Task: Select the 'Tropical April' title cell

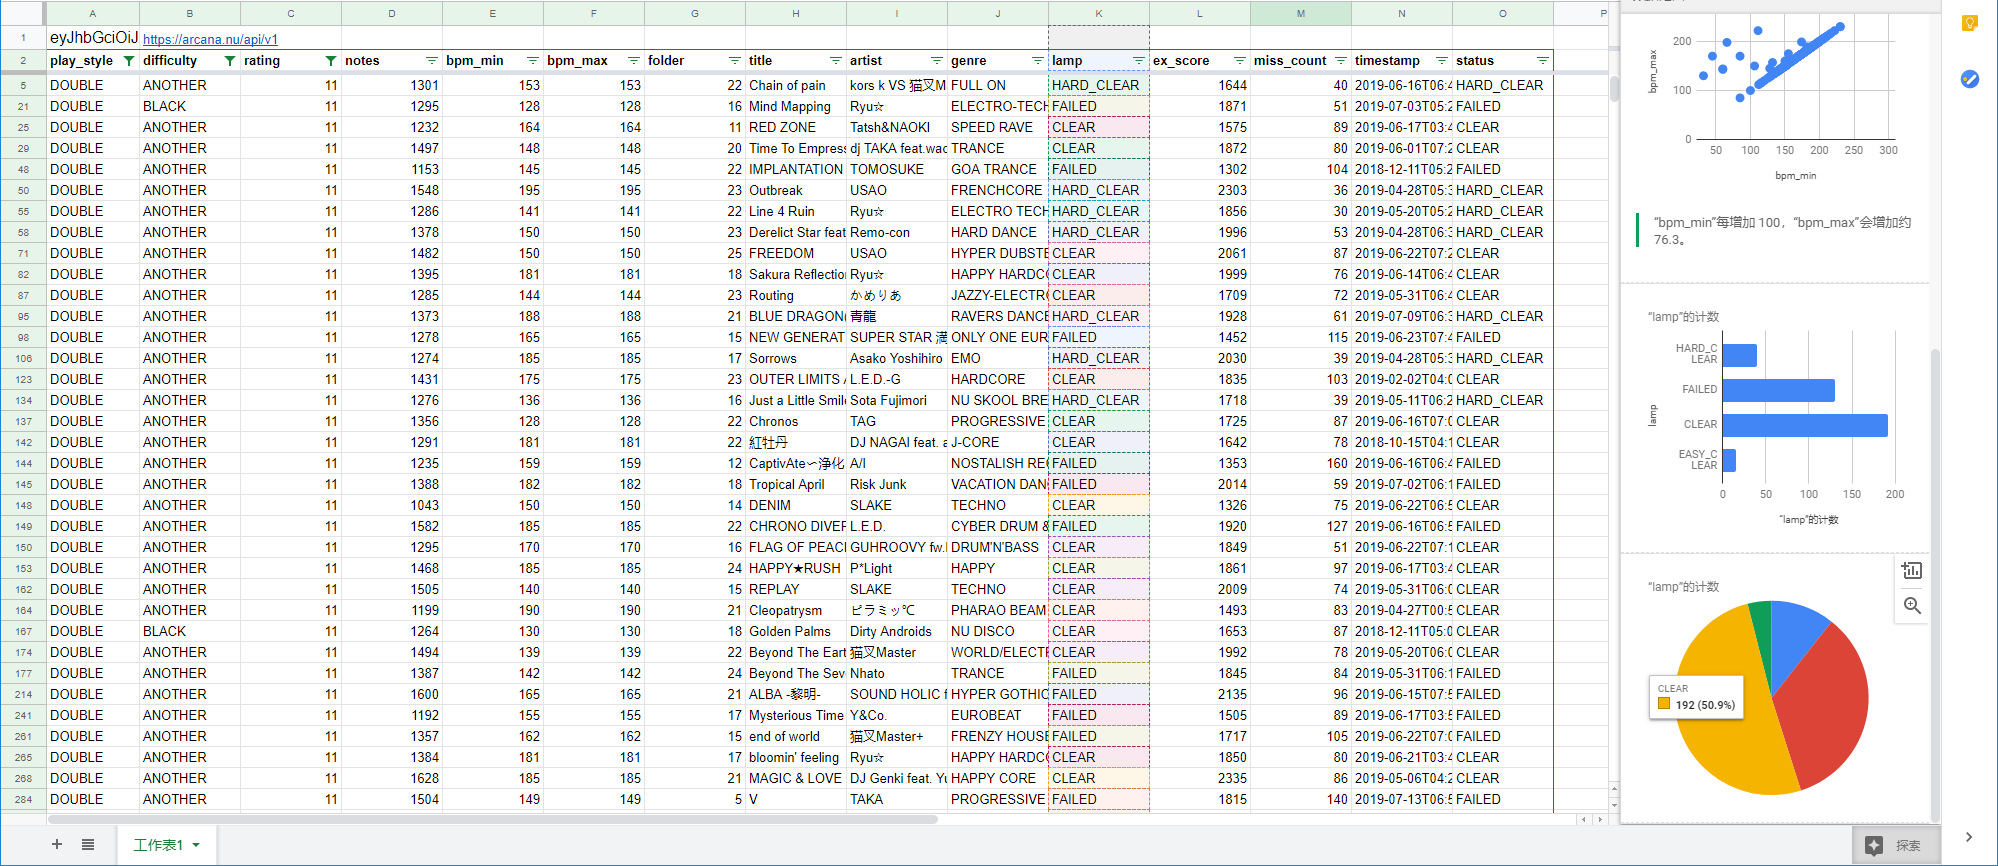Action: point(795,484)
